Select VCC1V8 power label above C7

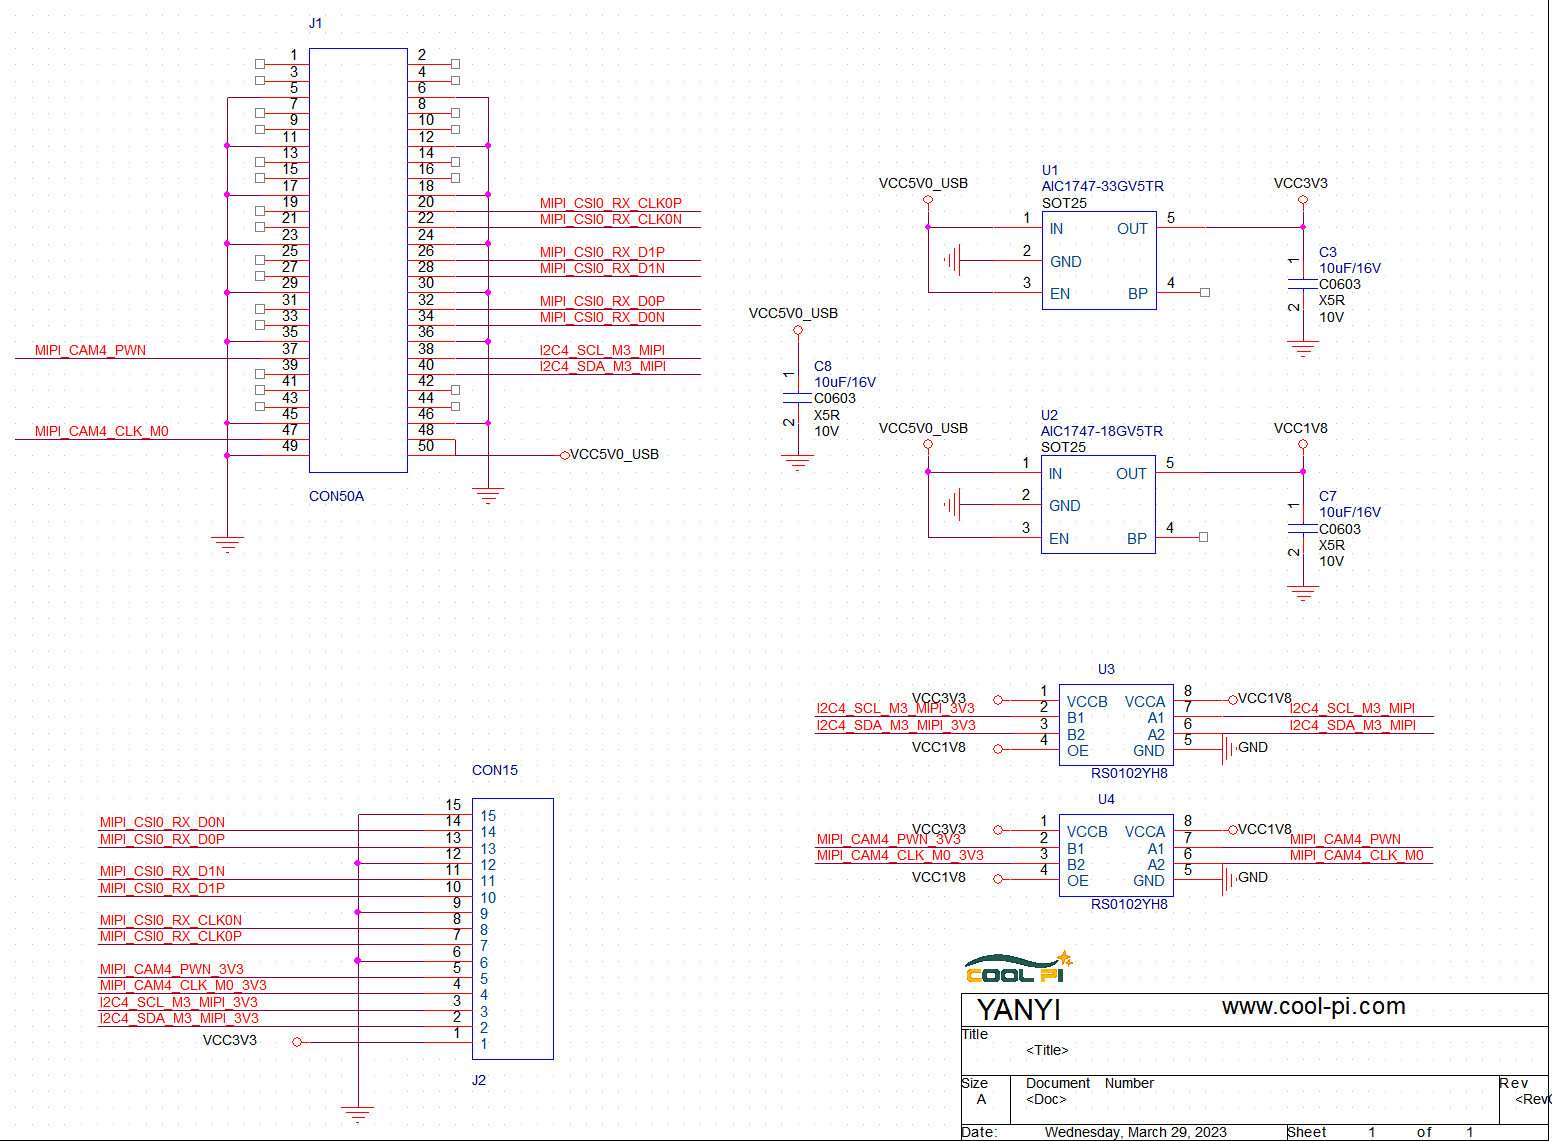point(1301,428)
